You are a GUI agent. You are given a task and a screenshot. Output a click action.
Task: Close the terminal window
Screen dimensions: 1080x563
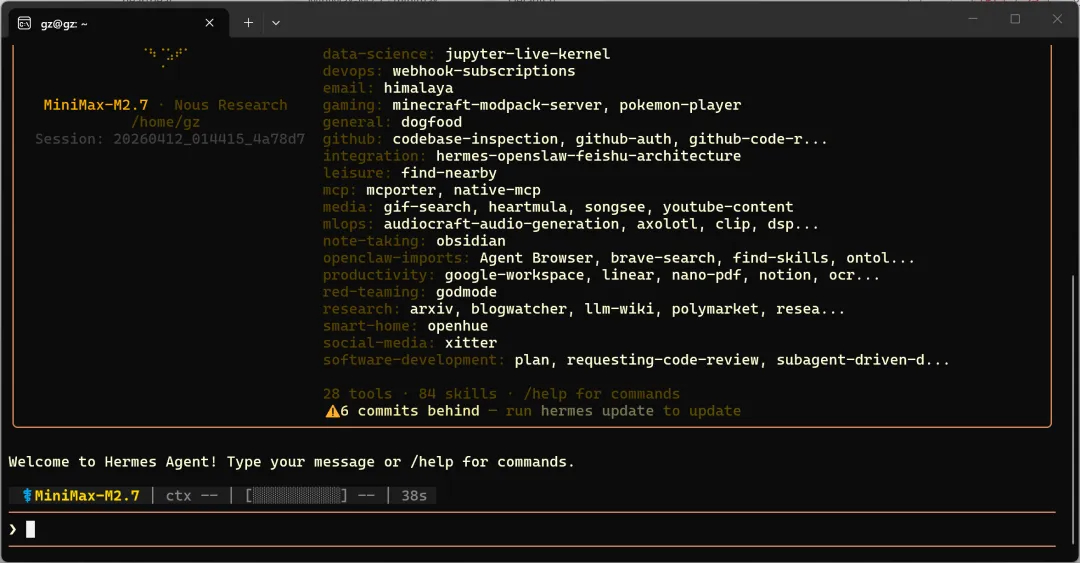[x=1057, y=19]
